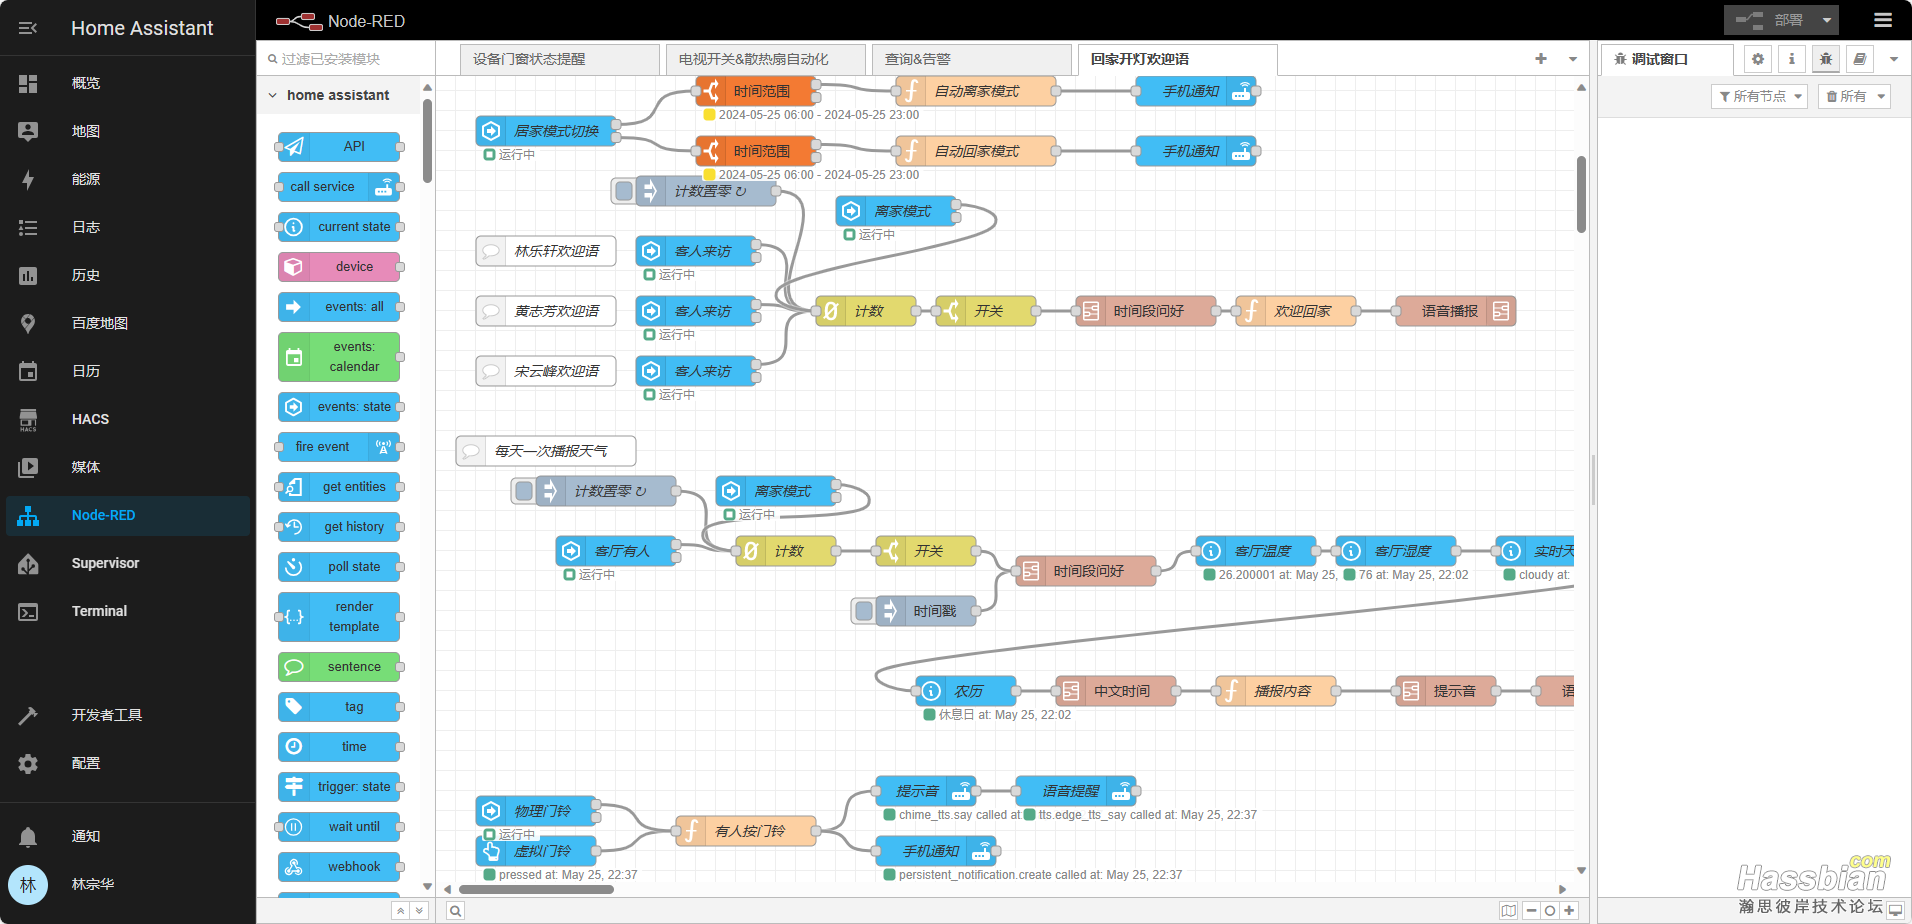Add a new flow tab
Screen dimensions: 1912x924
click(1541, 59)
